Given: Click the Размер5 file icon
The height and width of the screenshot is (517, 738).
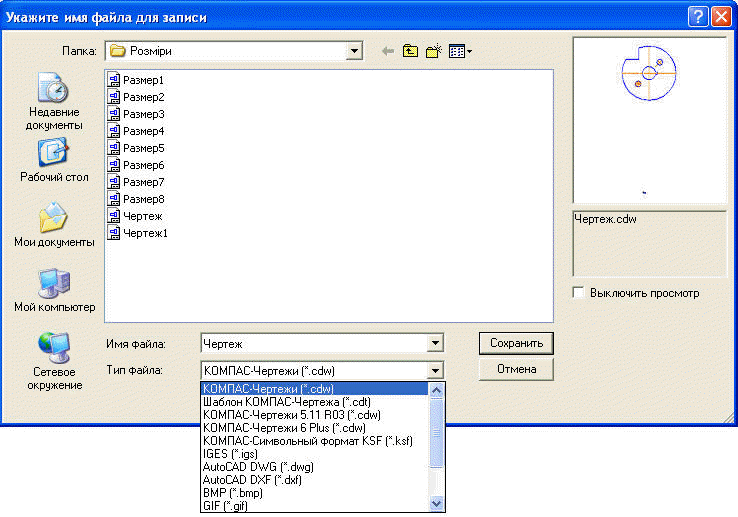Looking at the screenshot, I should [x=113, y=148].
